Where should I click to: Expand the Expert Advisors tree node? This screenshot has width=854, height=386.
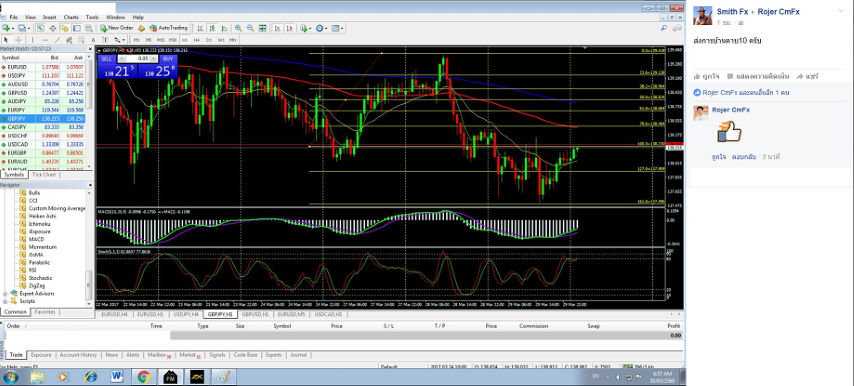pos(5,293)
